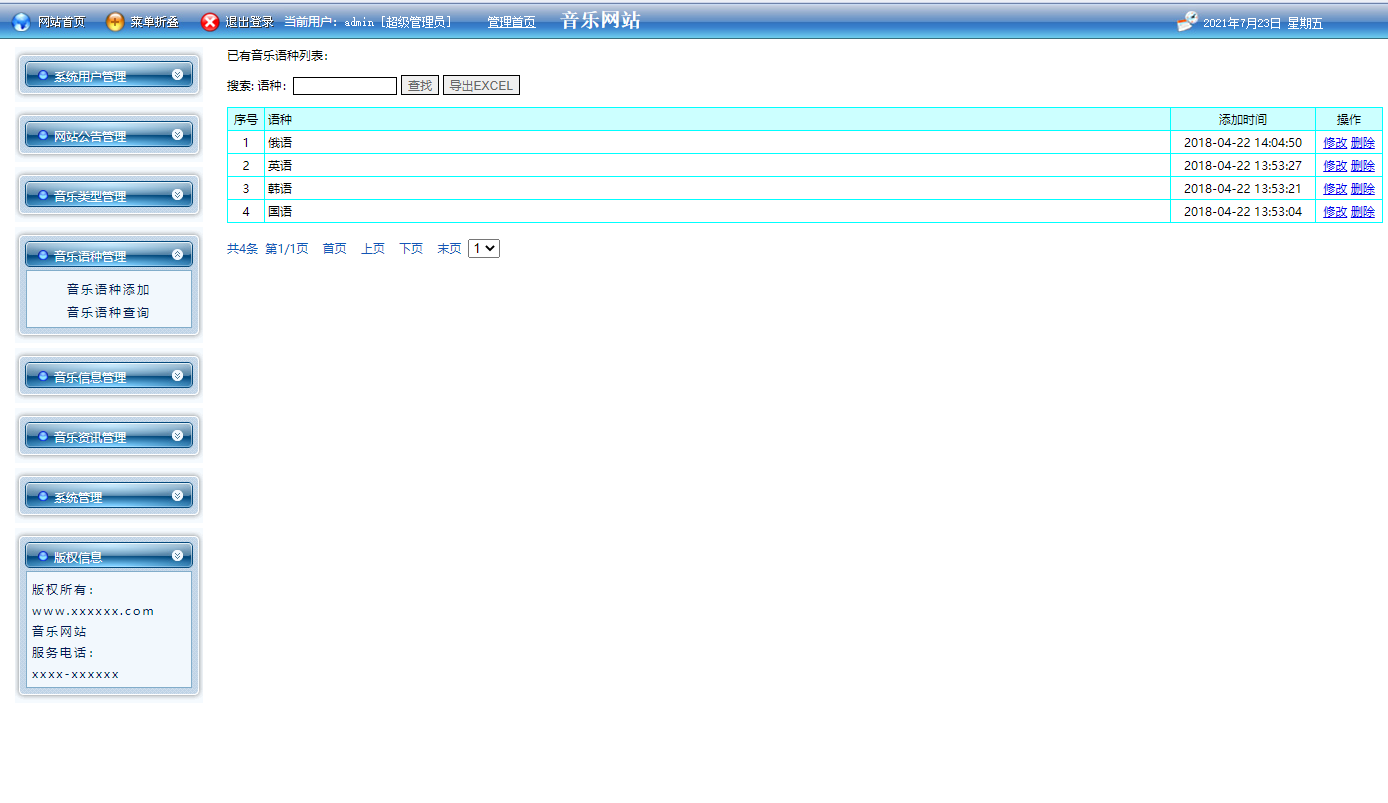Screen dimensions: 1388x803
Task: Go to the 末页 pagination link
Action: [x=449, y=248]
